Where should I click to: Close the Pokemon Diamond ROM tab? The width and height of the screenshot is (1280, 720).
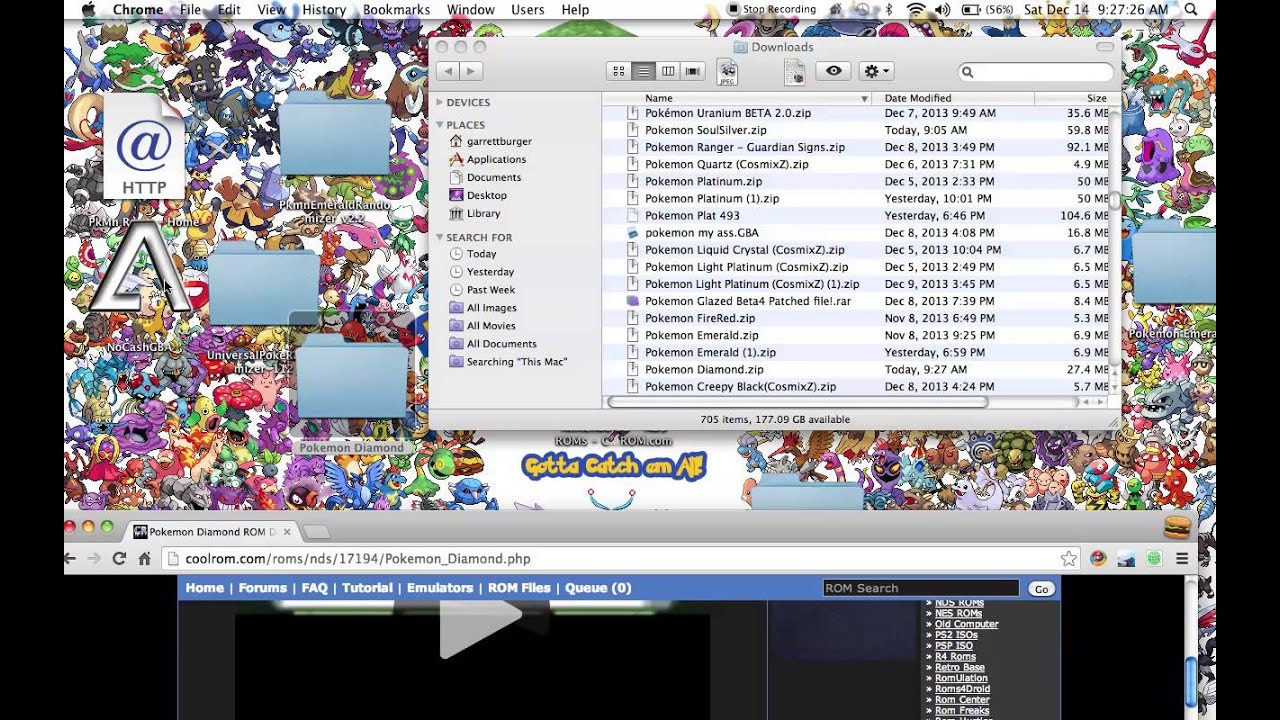(x=287, y=532)
